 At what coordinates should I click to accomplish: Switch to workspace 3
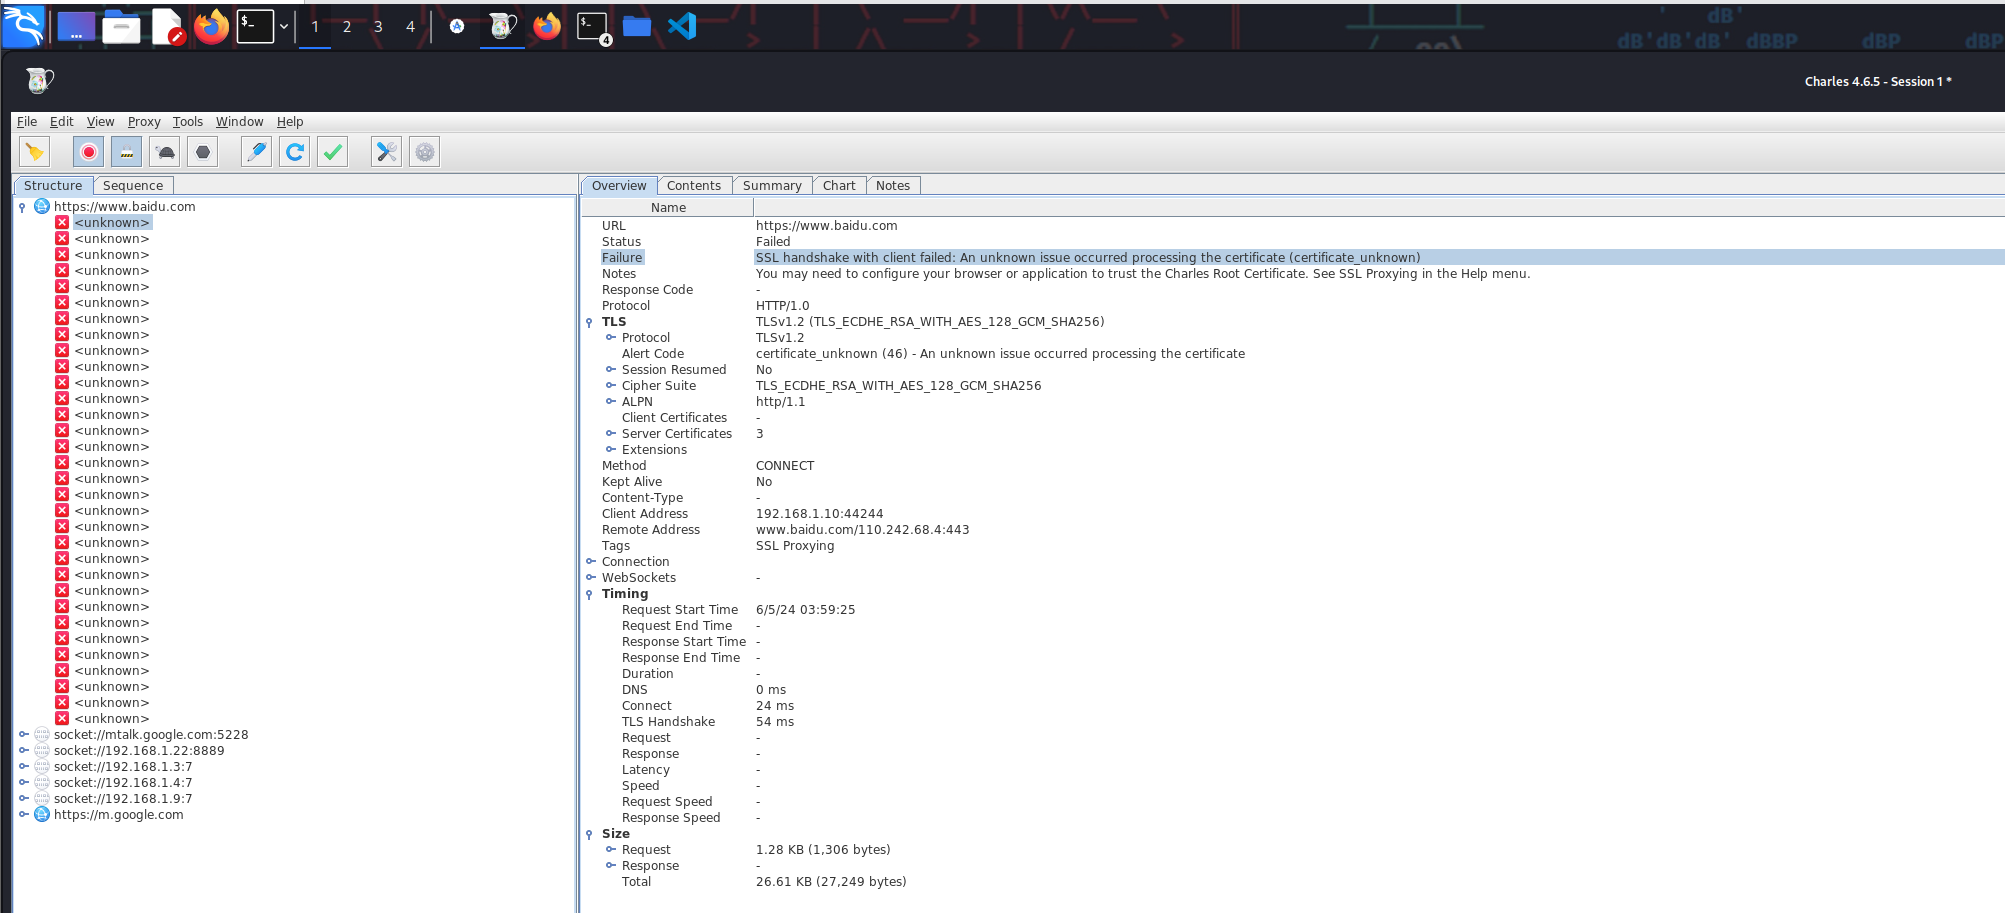coord(378,27)
